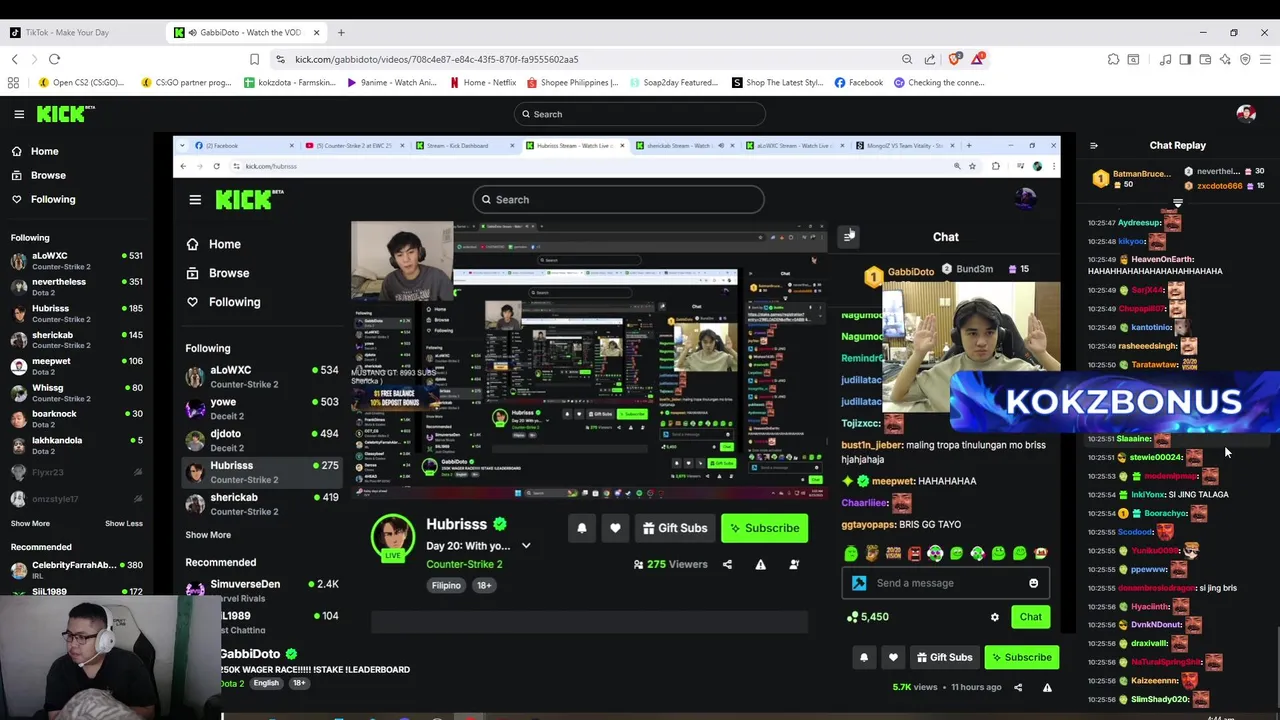Open 'kokzdota - Farmskin' bookmark
The width and height of the screenshot is (1280, 720).
288,83
